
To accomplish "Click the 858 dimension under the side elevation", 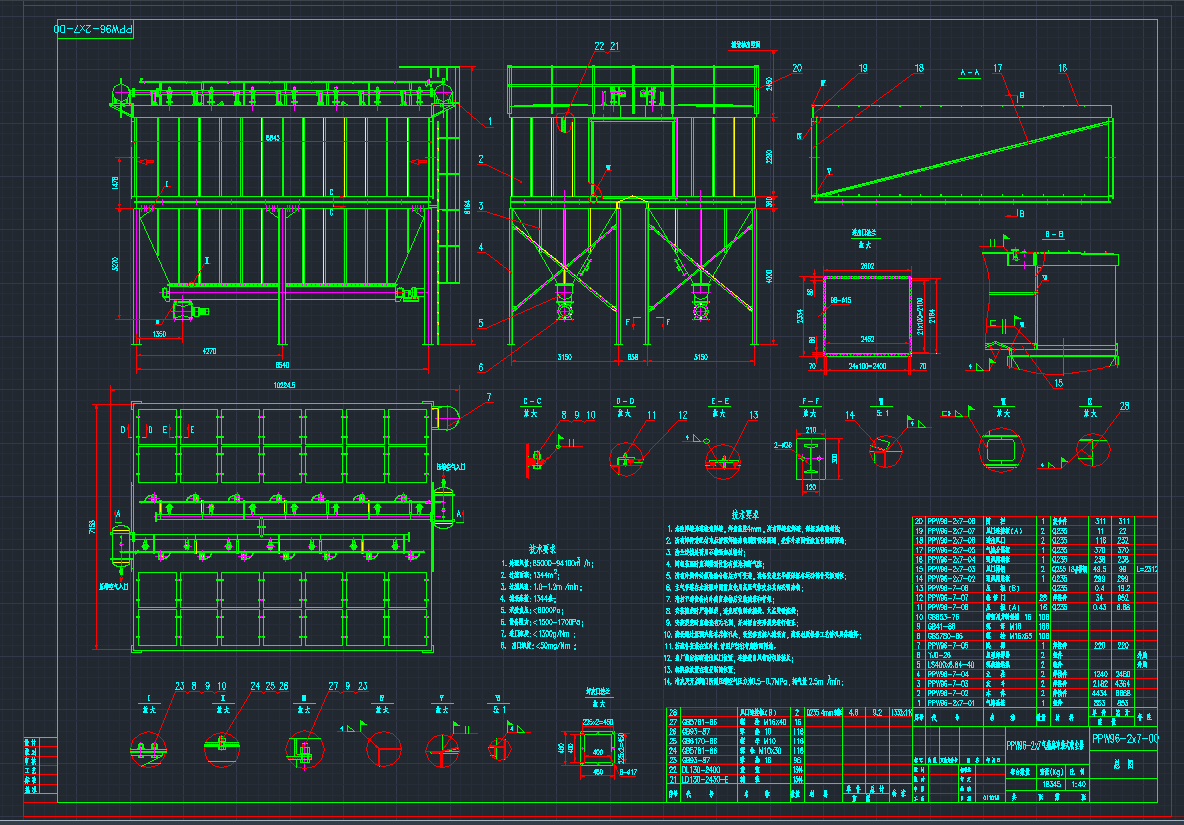I will [633, 357].
